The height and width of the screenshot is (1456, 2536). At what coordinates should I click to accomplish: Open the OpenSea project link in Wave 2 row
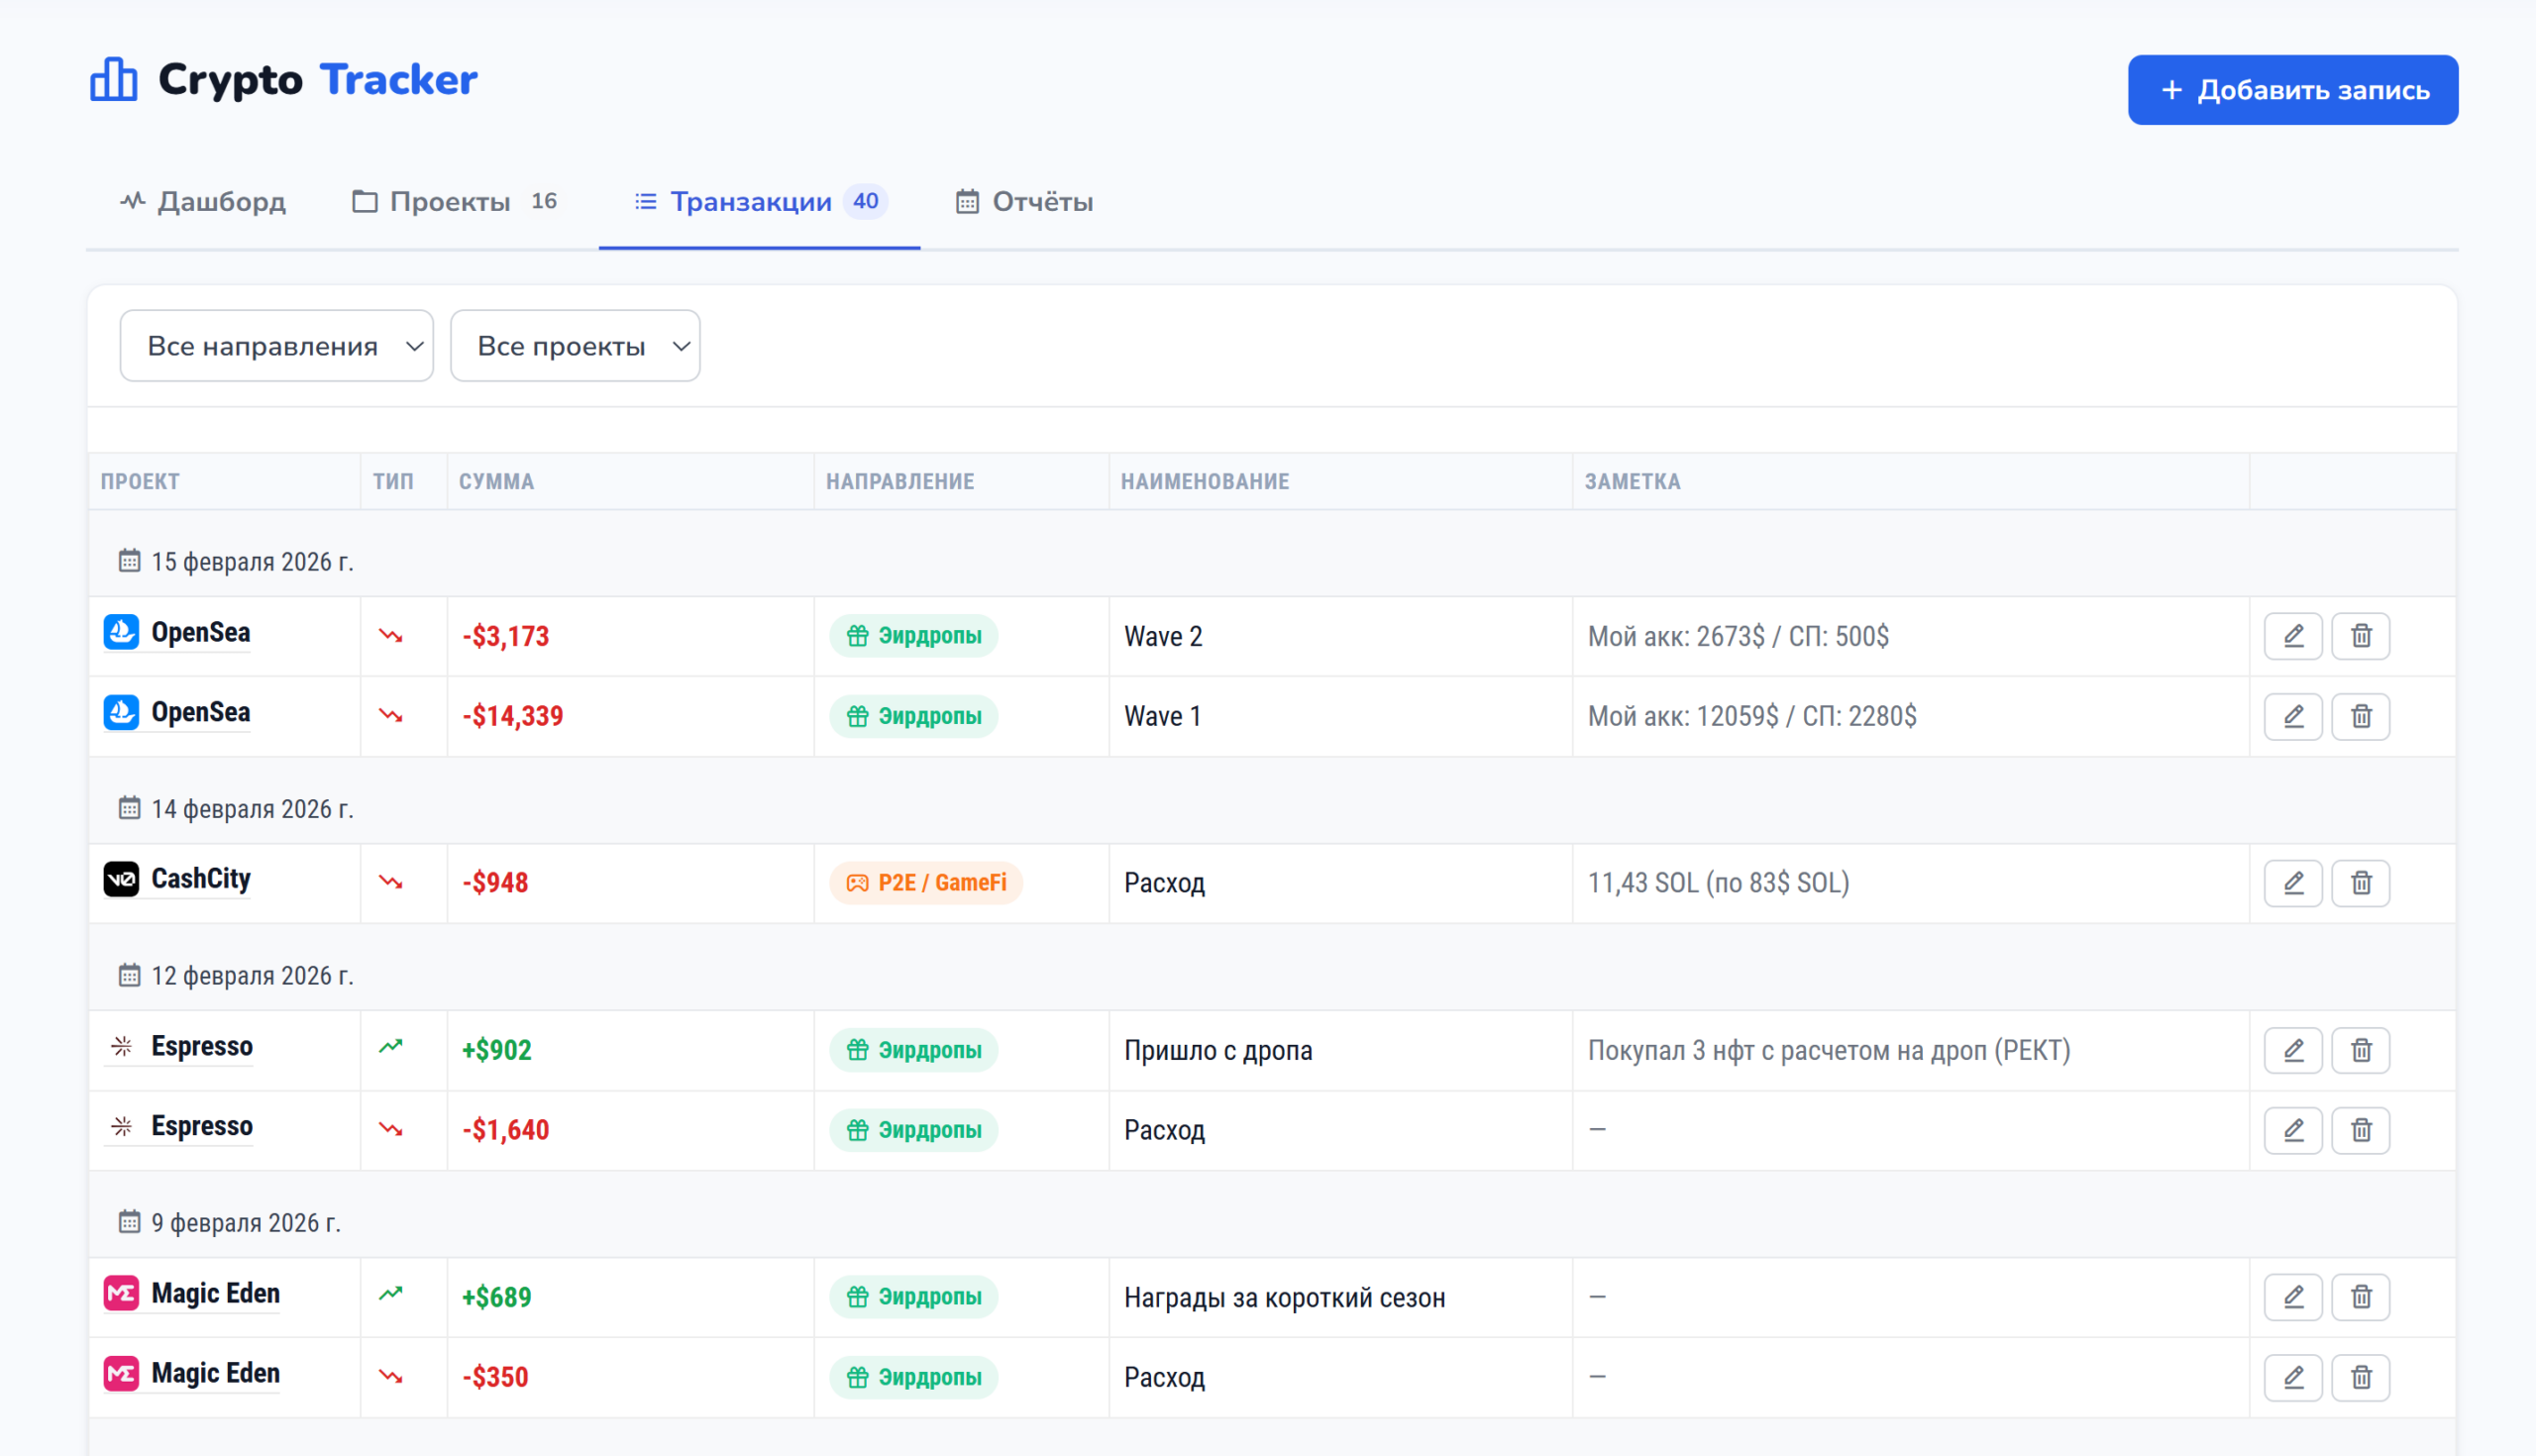(x=200, y=633)
